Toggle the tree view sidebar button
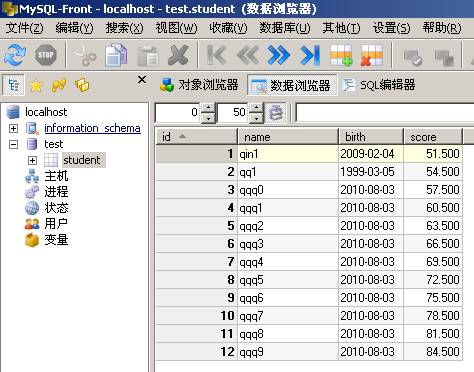This screenshot has width=474, height=372. tap(13, 85)
